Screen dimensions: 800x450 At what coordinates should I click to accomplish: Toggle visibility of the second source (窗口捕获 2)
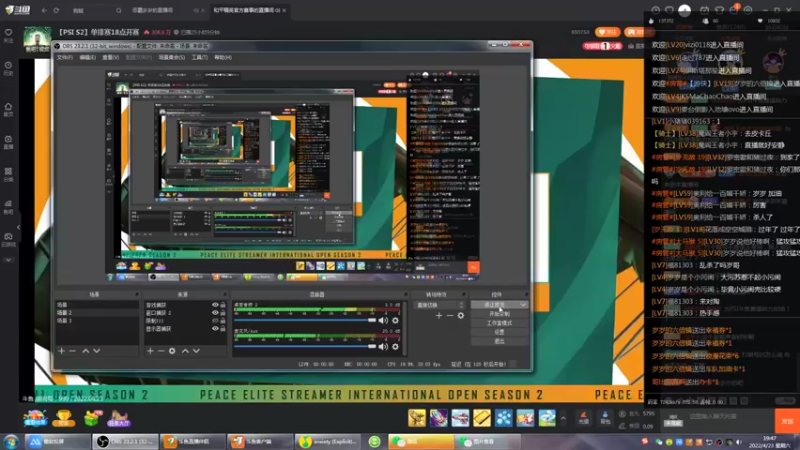tap(215, 313)
